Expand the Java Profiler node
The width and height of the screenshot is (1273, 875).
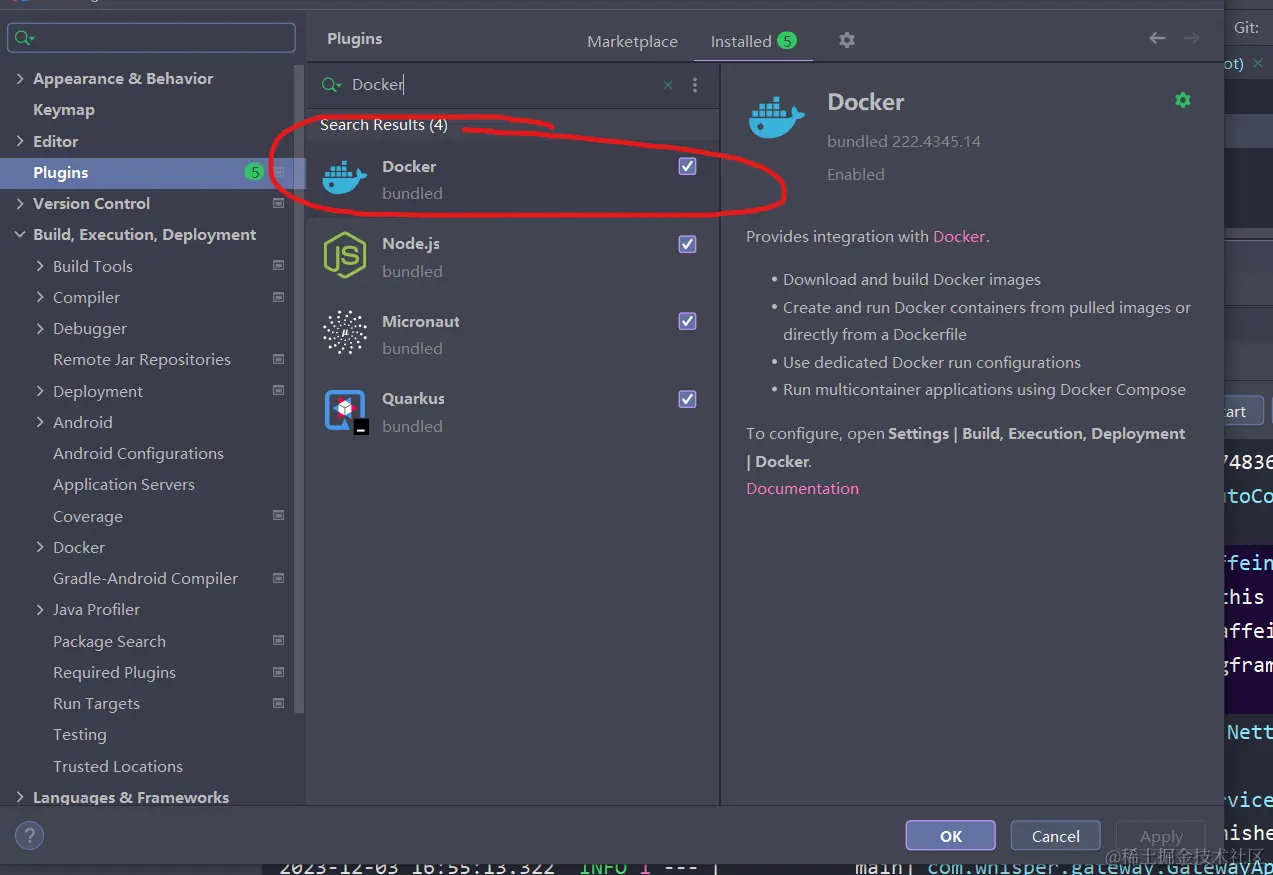[40, 609]
